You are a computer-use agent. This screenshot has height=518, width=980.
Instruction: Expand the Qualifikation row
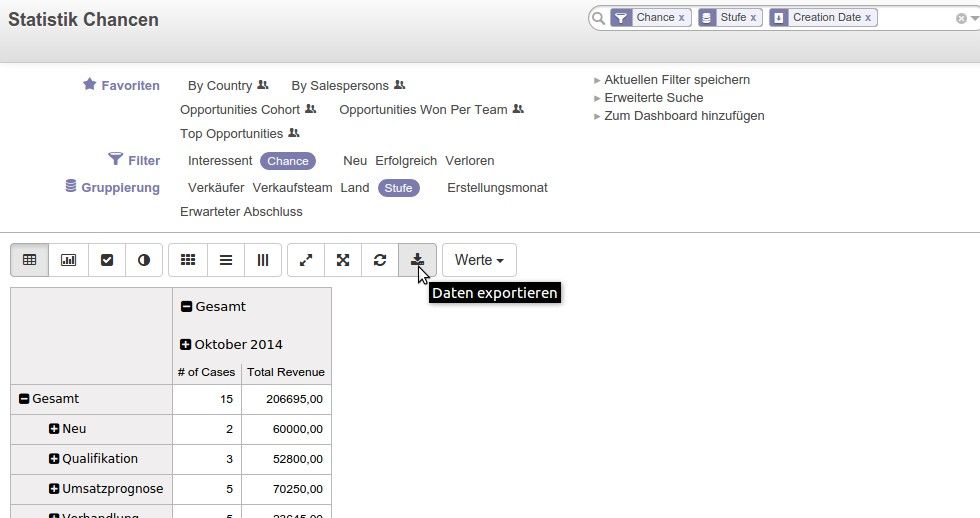tap(54, 459)
